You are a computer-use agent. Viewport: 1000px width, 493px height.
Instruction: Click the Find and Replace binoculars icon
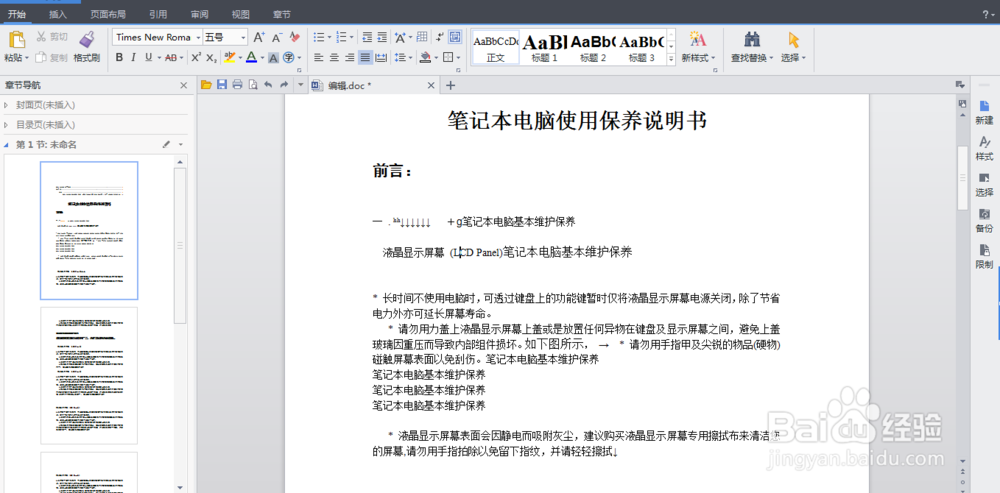pos(753,39)
